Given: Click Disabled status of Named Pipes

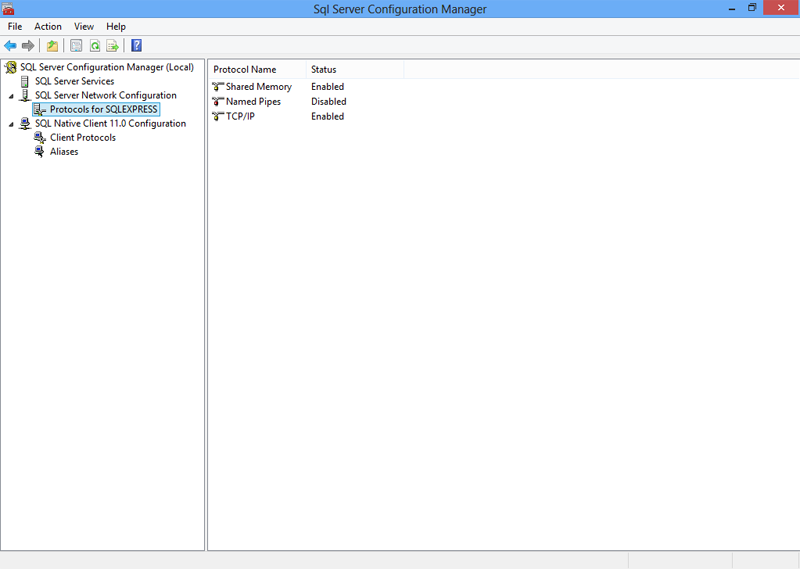Looking at the screenshot, I should point(329,102).
